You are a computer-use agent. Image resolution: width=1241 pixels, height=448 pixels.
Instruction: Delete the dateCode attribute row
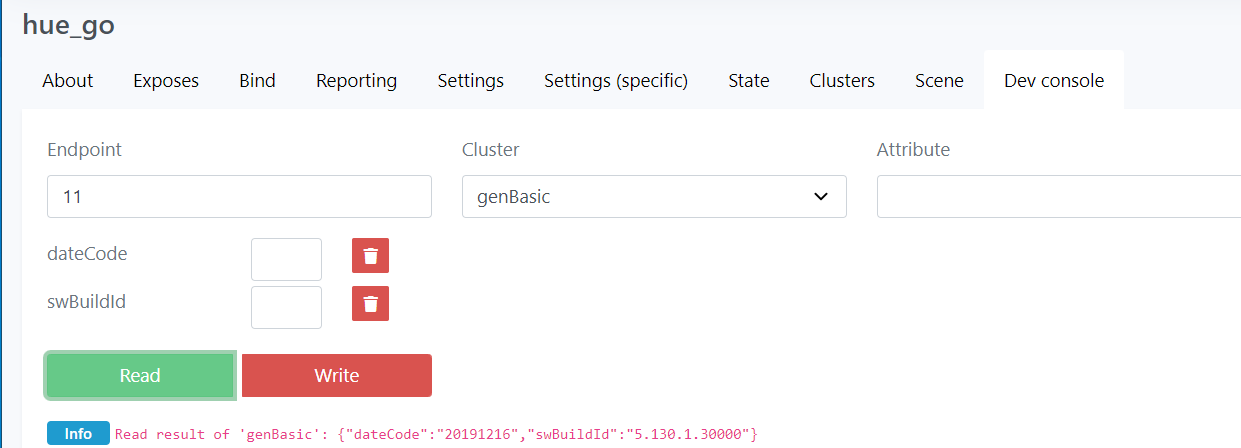point(370,256)
